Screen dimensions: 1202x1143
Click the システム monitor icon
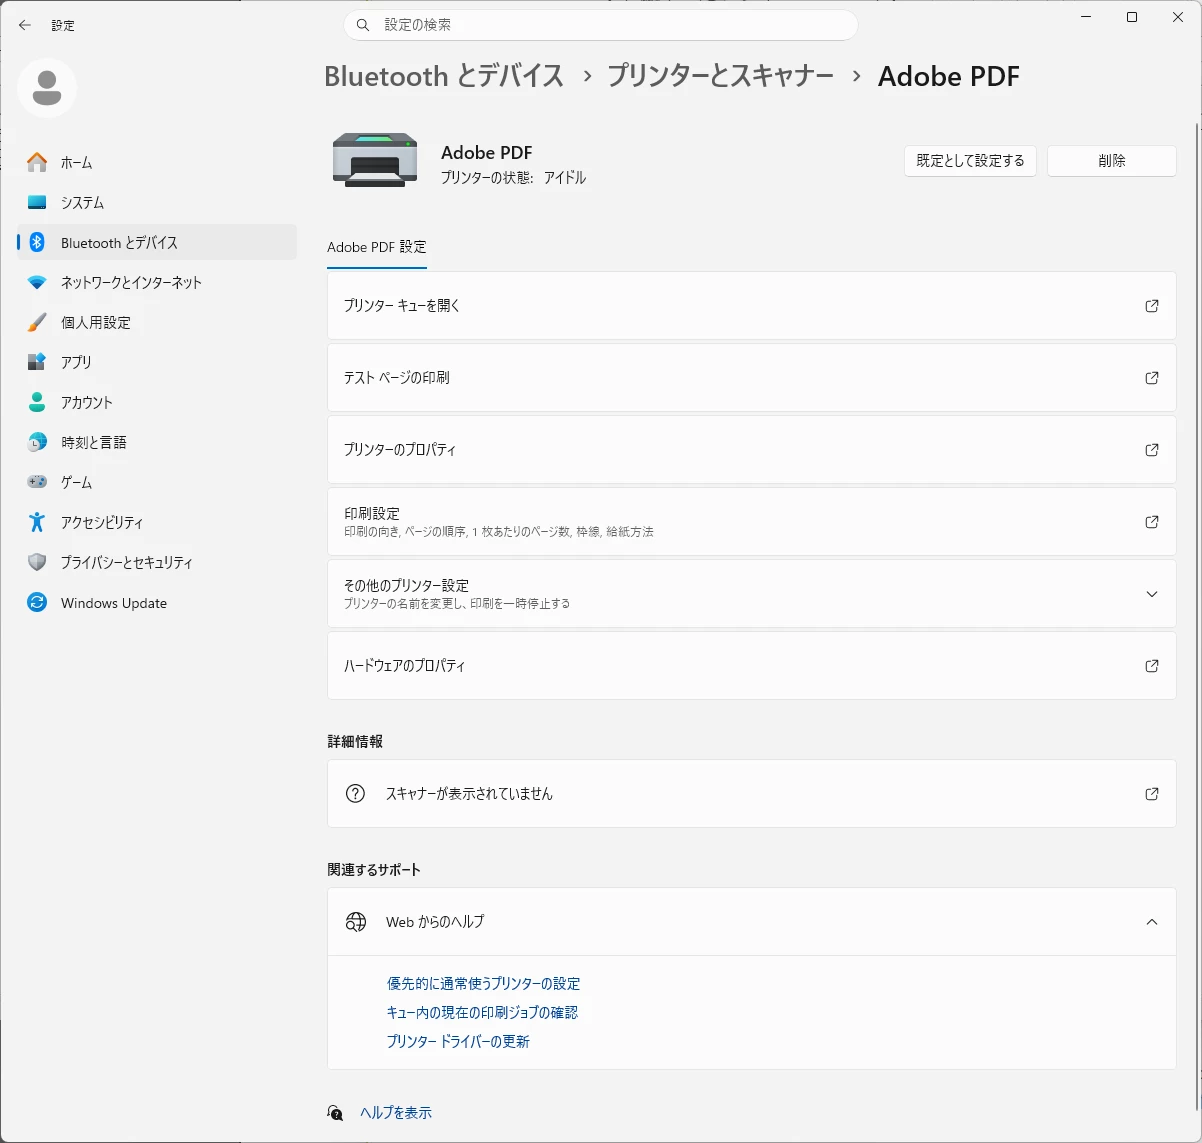[37, 202]
